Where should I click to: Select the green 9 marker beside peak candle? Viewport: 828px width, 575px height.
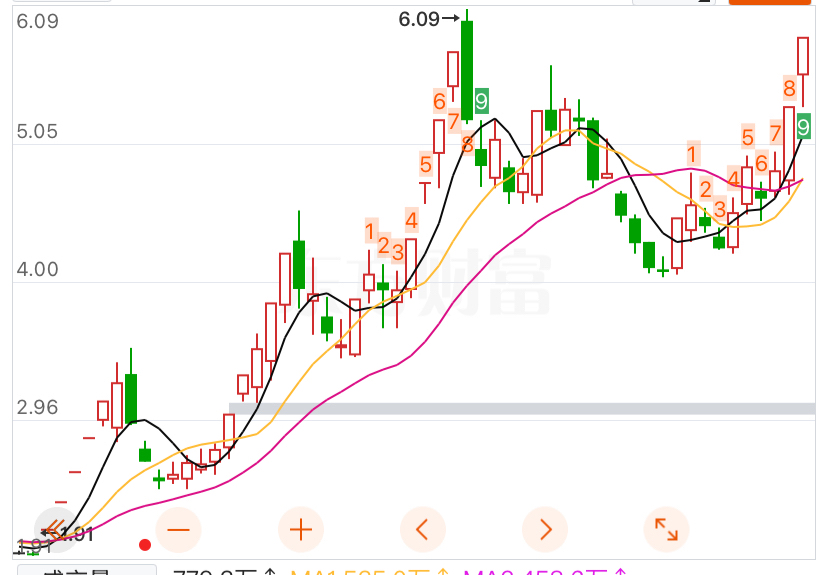481,101
